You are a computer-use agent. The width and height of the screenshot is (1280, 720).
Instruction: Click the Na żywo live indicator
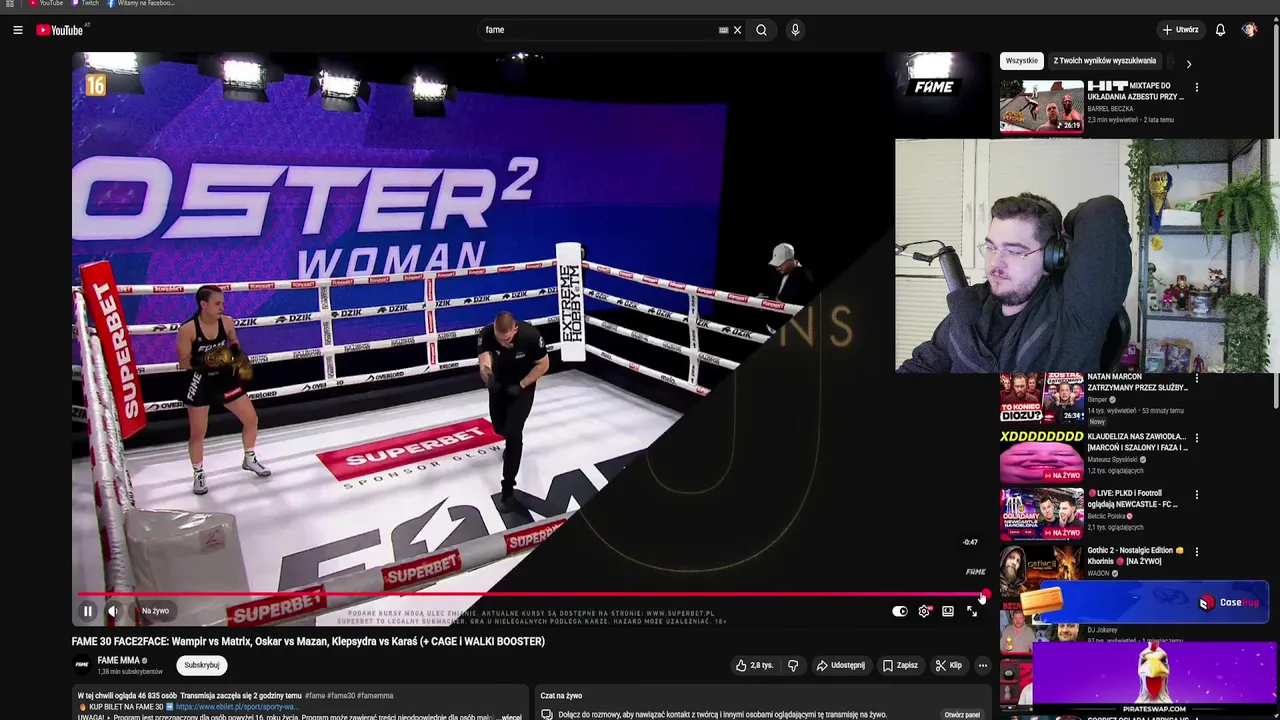pyautogui.click(x=155, y=611)
